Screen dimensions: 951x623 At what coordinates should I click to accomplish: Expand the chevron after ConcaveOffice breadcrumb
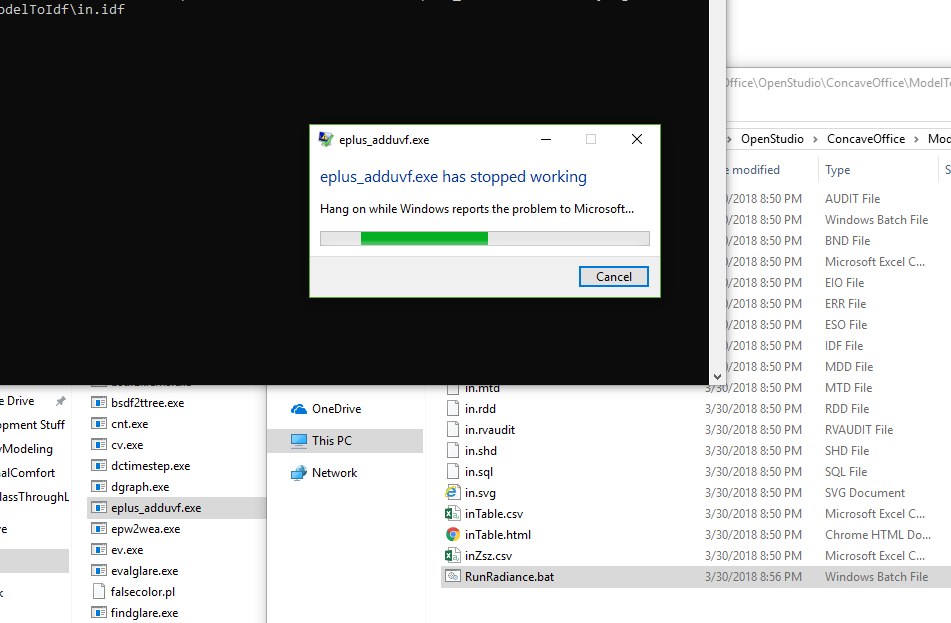(x=916, y=140)
